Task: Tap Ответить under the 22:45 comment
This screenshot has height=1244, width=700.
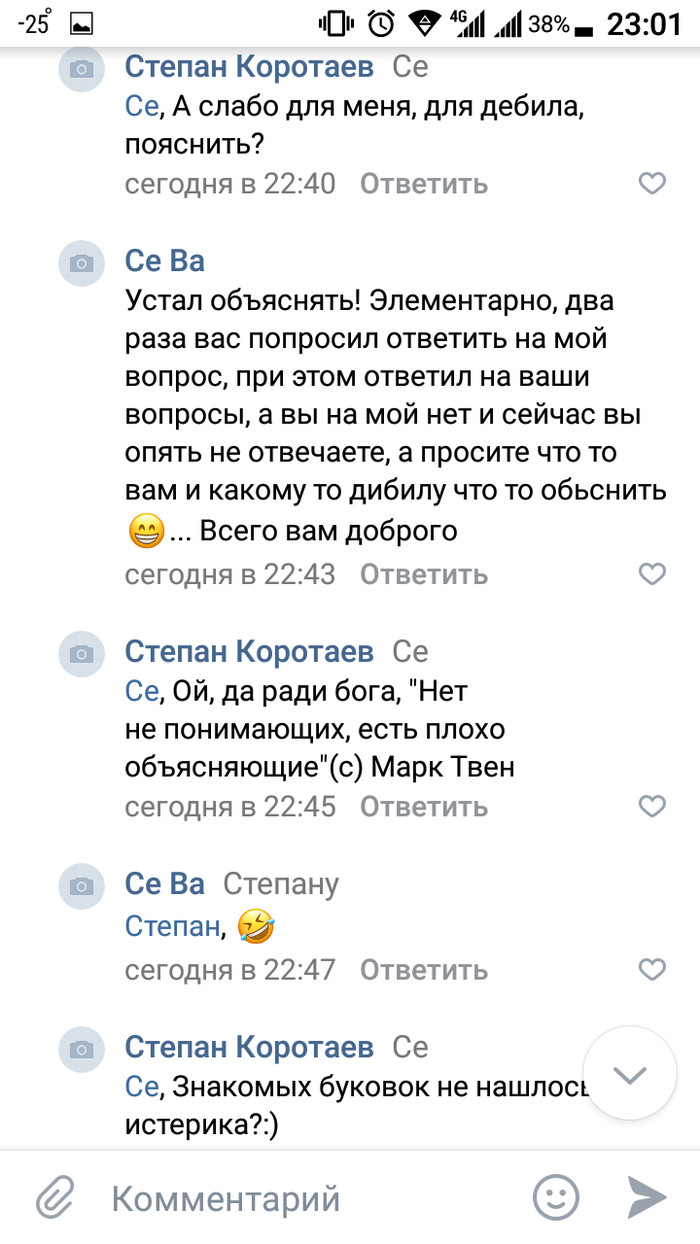Action: point(424,806)
